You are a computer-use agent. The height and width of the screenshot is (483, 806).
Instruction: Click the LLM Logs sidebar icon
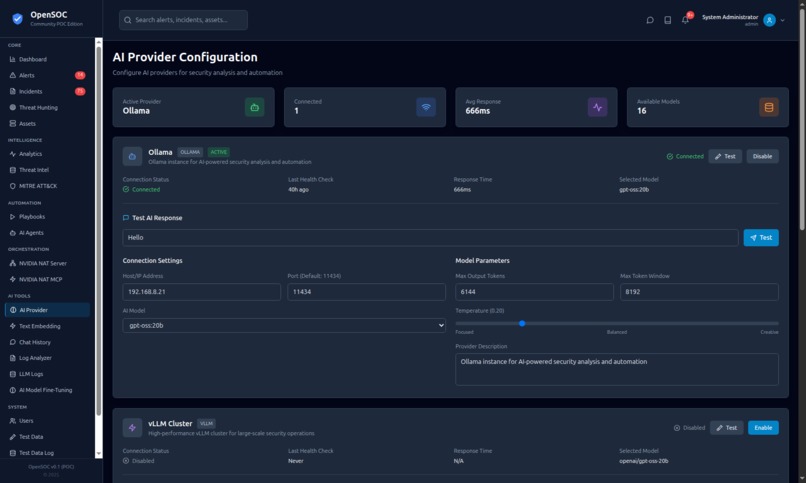13,374
